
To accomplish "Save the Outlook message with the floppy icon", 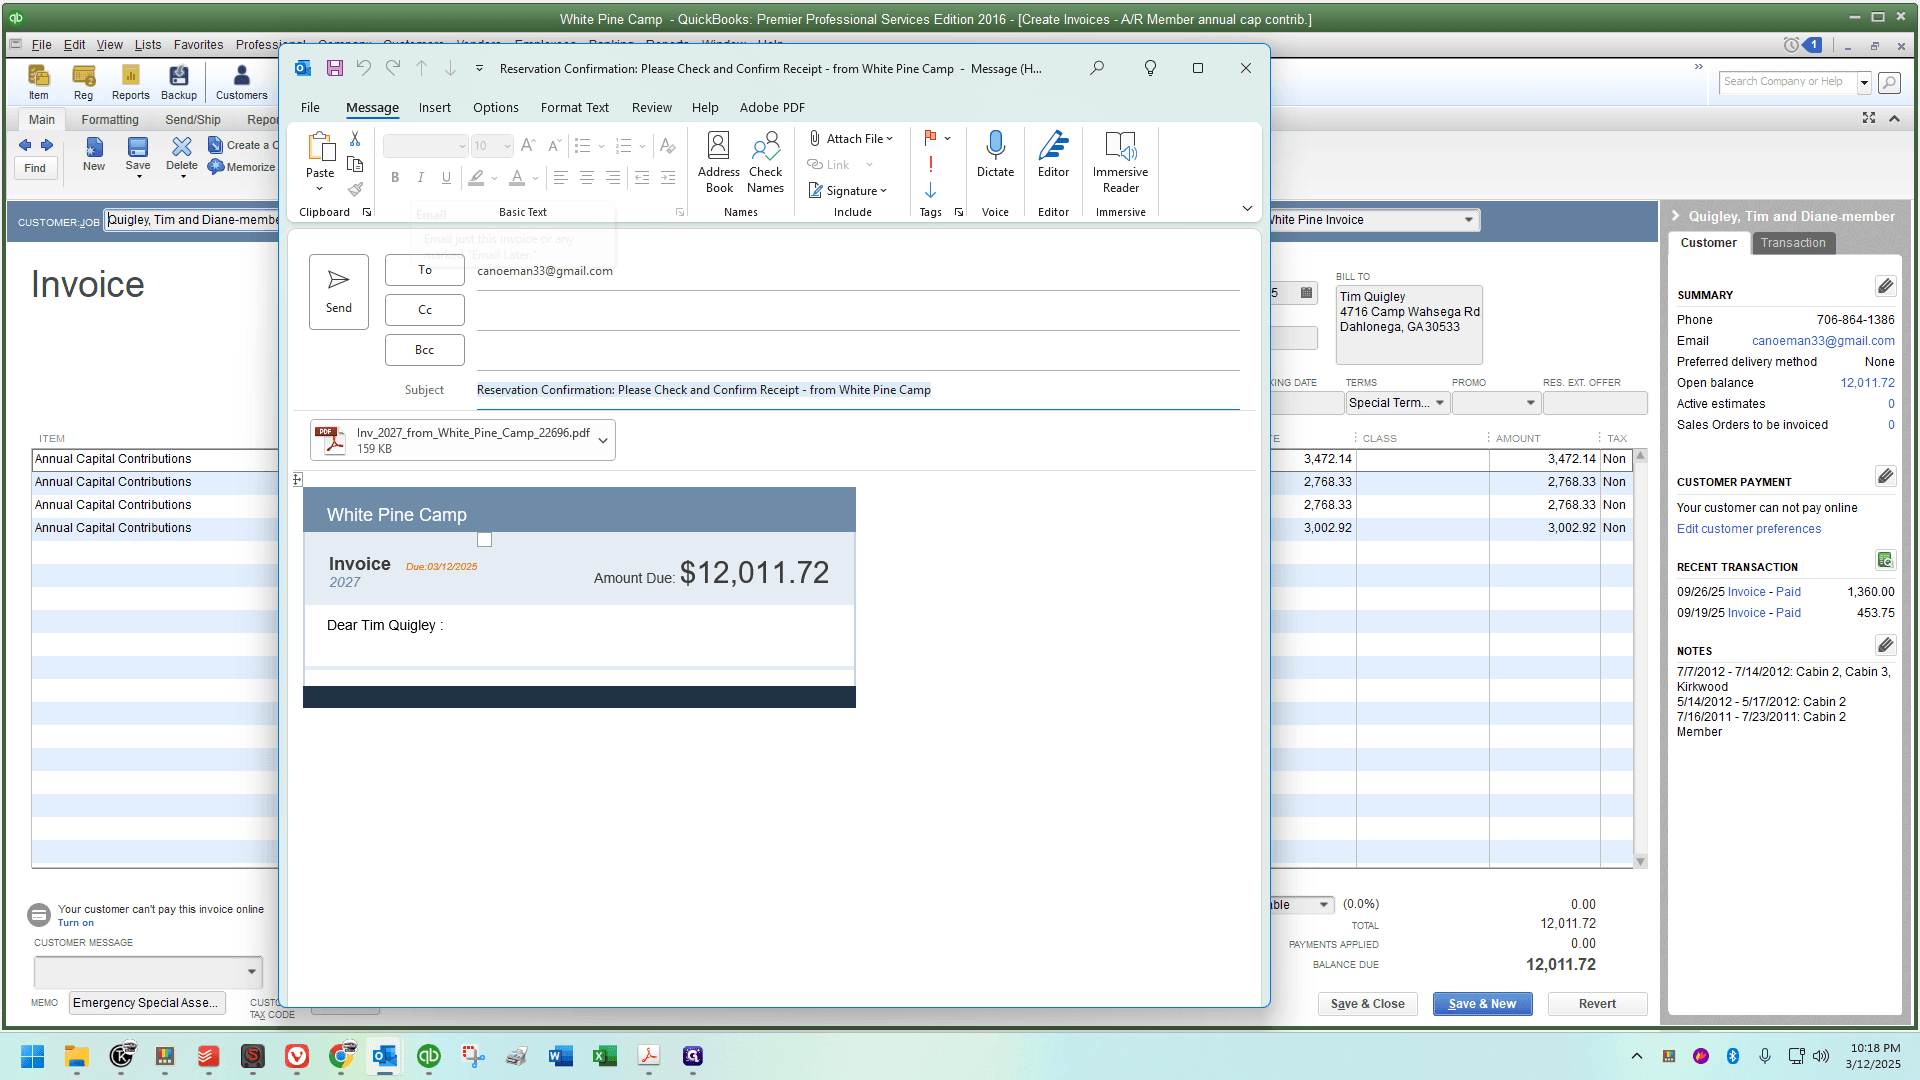I will [x=335, y=68].
